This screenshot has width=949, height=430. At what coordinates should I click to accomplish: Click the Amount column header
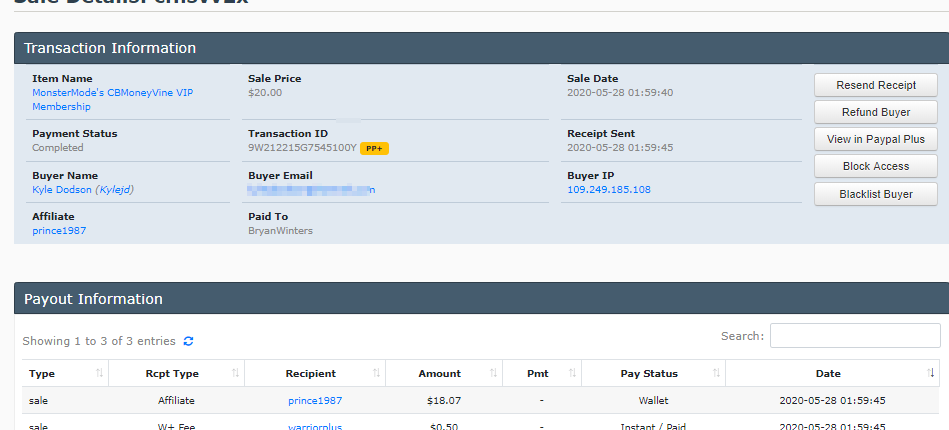pyautogui.click(x=444, y=374)
